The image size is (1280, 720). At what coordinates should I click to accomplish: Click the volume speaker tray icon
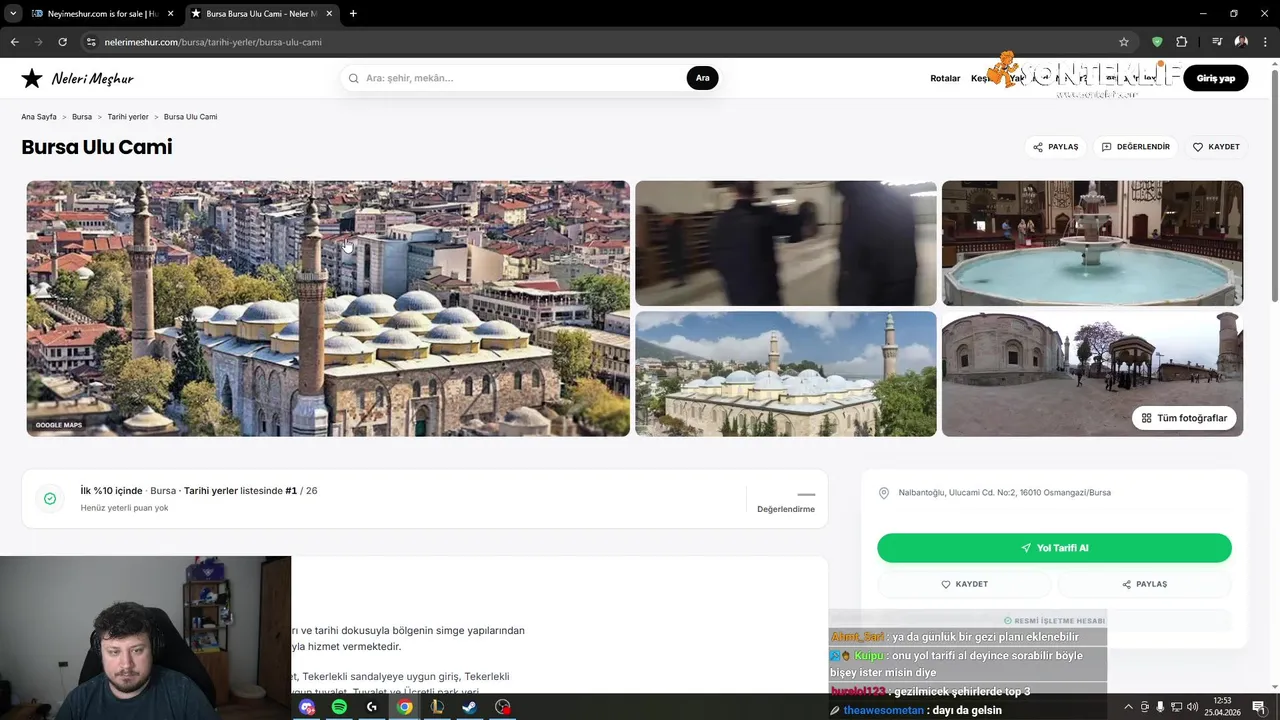click(1192, 707)
